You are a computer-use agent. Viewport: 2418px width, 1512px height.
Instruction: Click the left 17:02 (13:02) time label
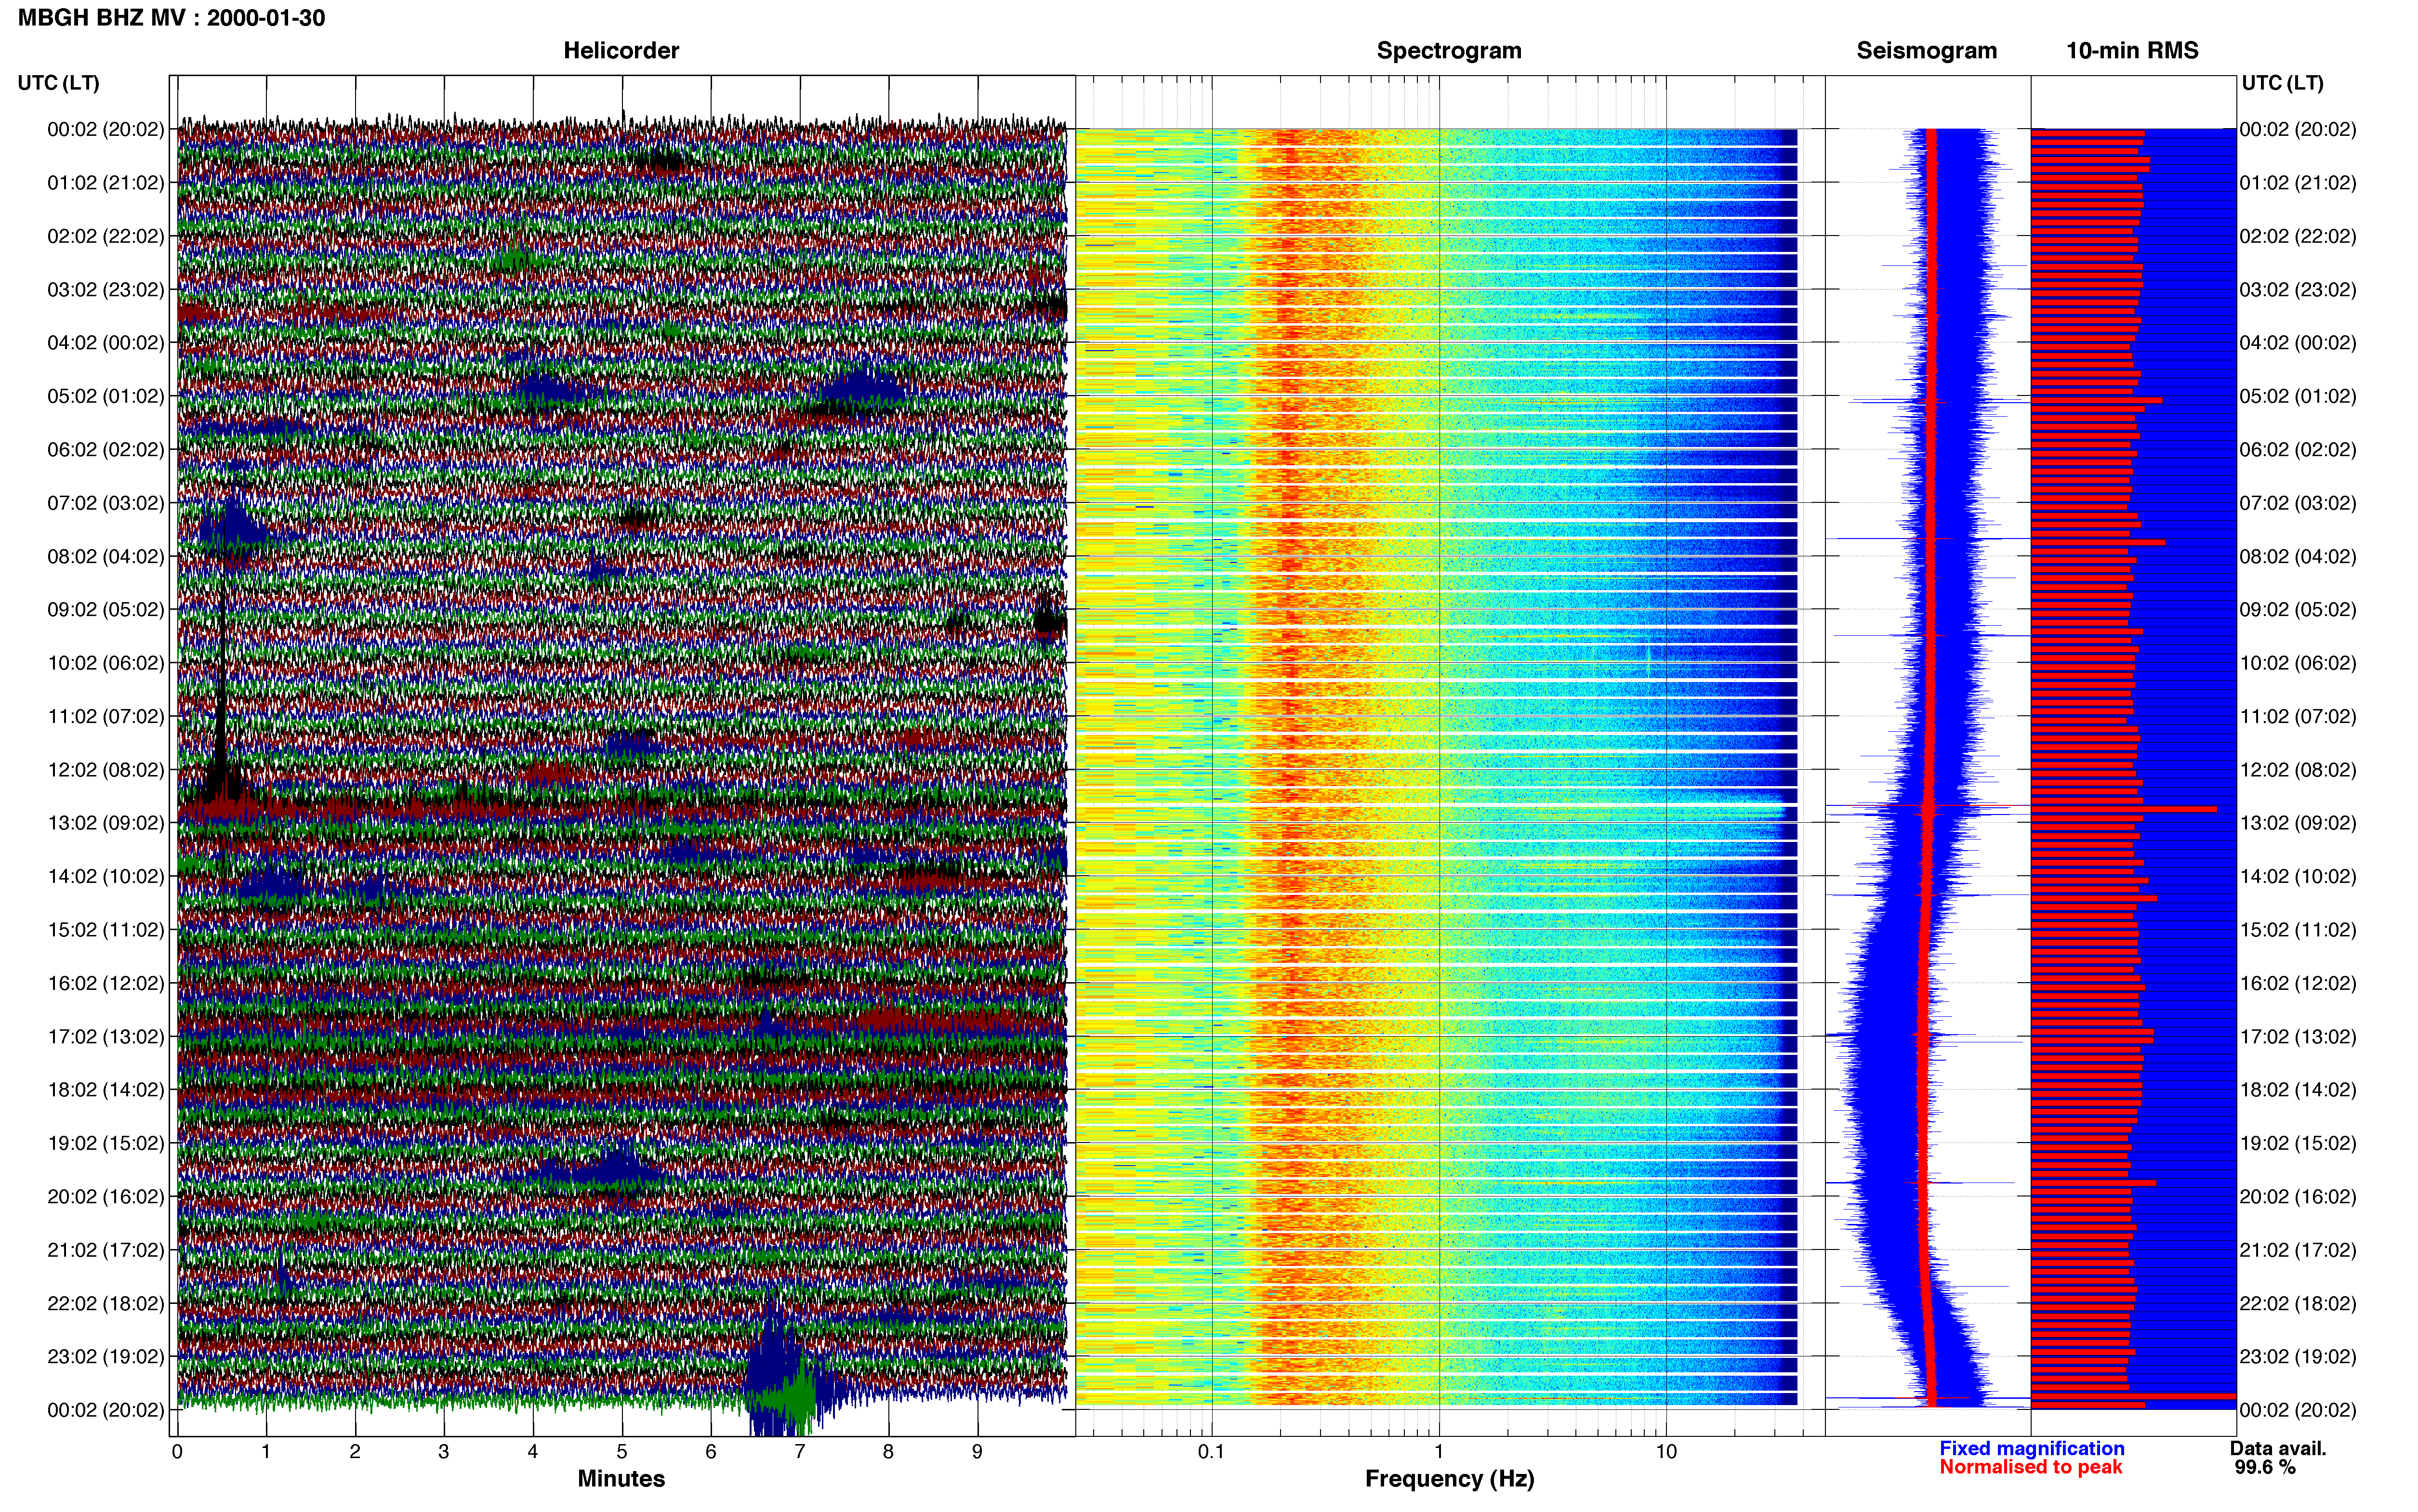coord(105,1036)
